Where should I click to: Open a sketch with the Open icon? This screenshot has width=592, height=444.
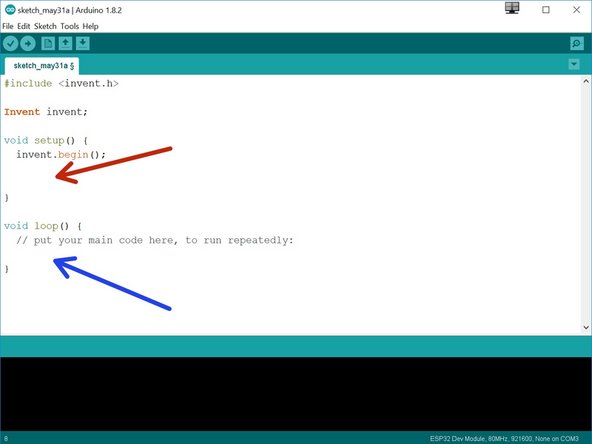tap(65, 43)
